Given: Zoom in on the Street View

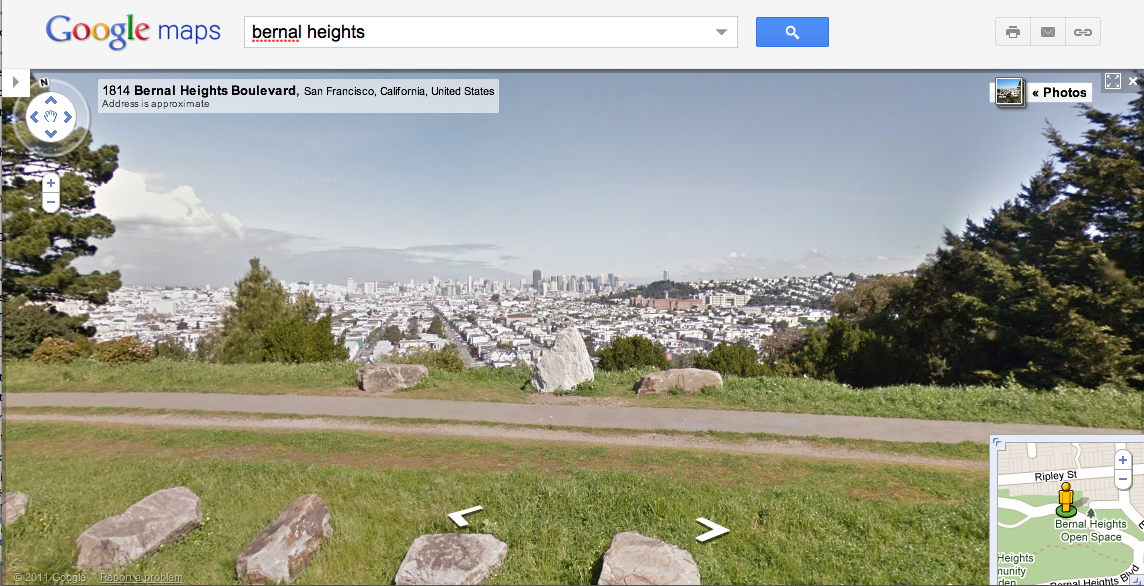Looking at the screenshot, I should (x=50, y=183).
